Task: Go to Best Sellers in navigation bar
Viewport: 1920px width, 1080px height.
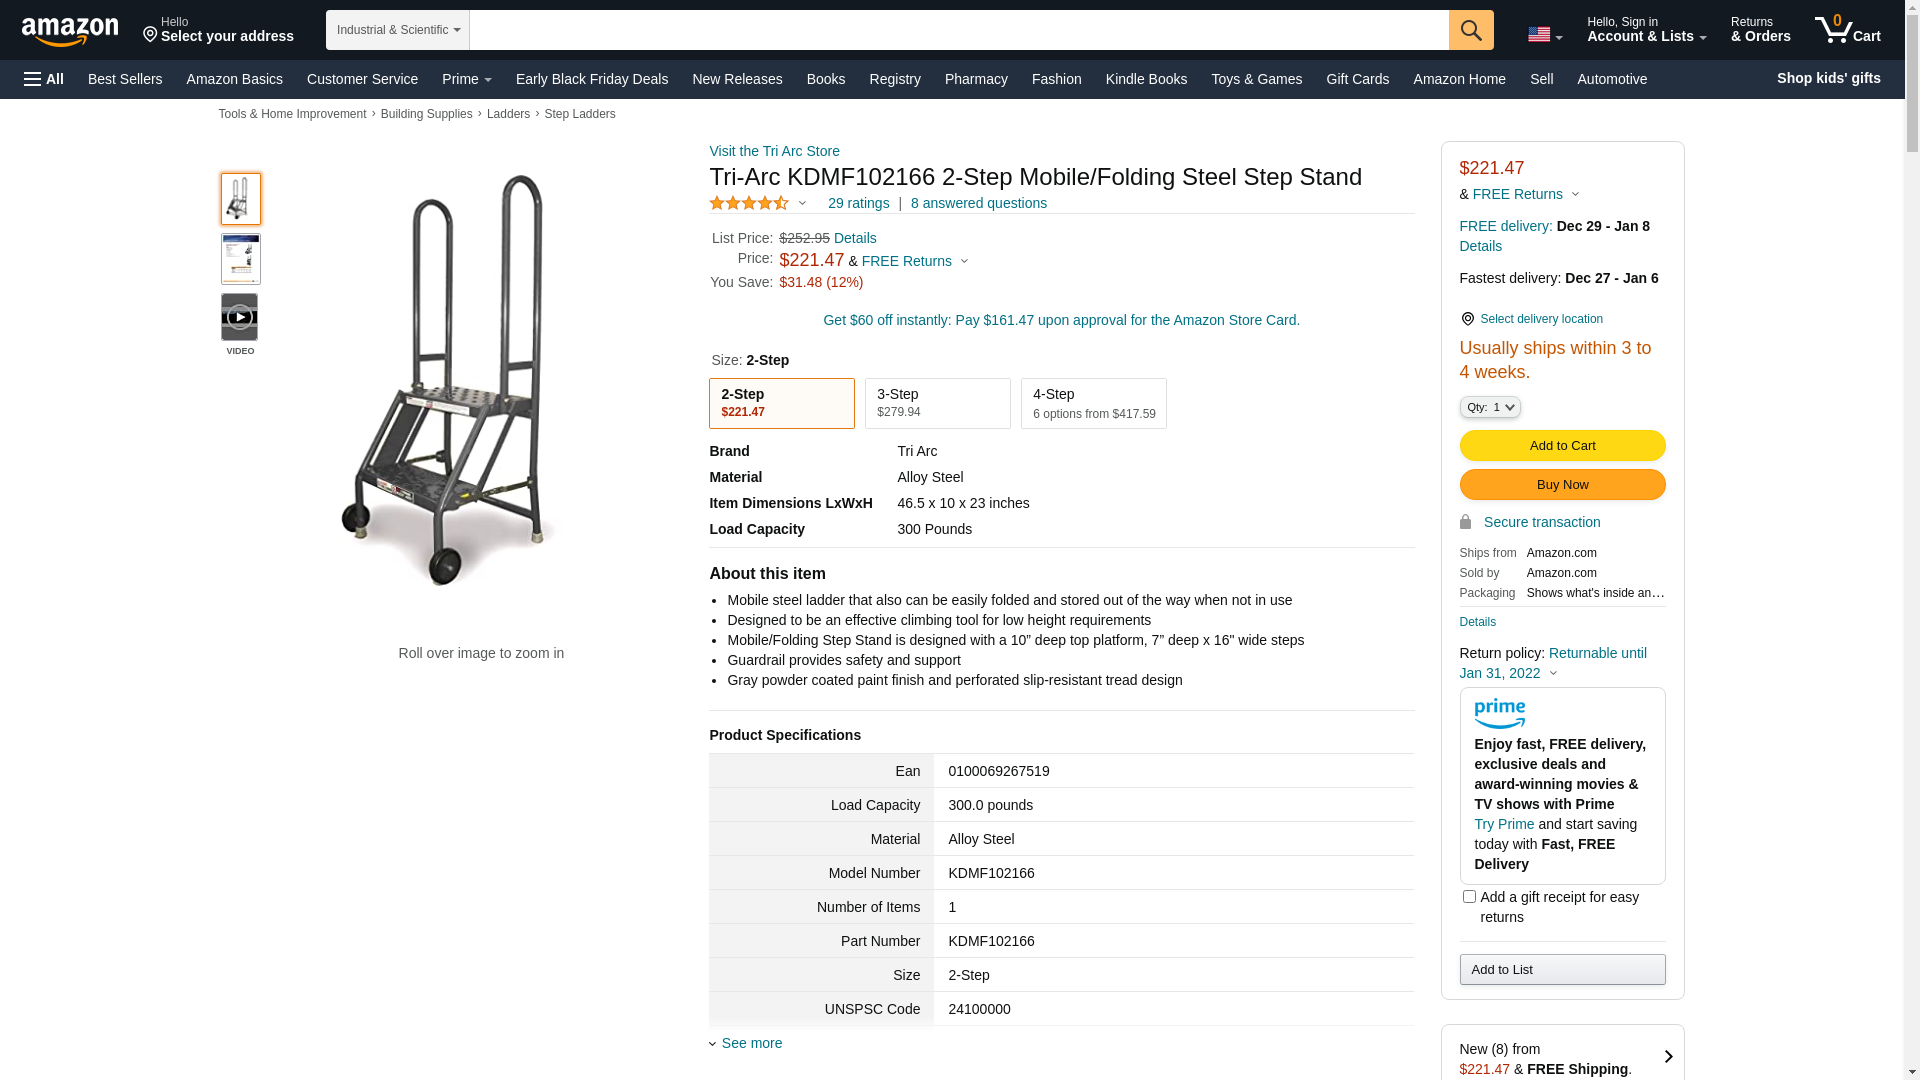Action: [125, 79]
